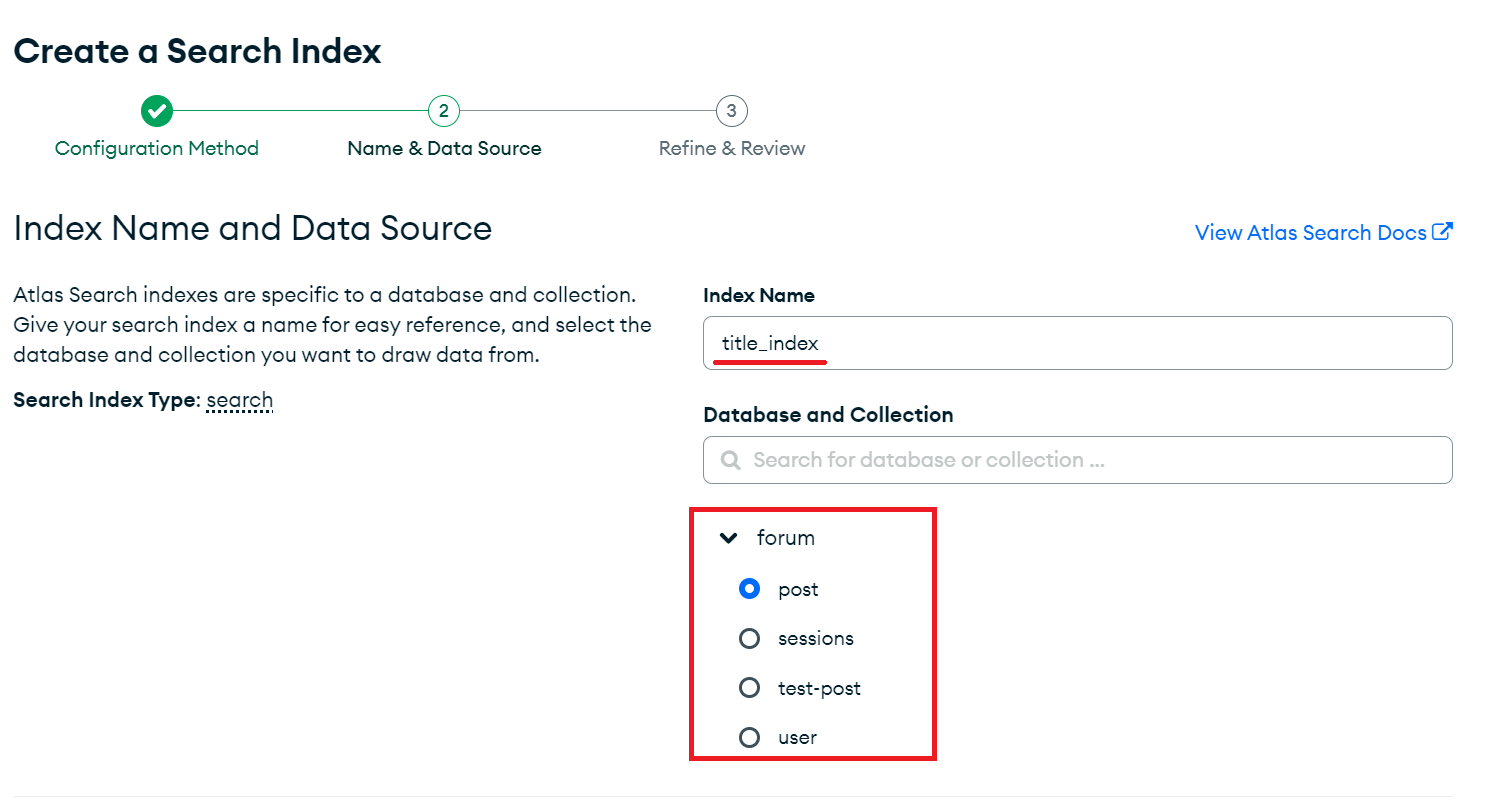
Task: Select the post collection radio button
Action: [x=749, y=589]
